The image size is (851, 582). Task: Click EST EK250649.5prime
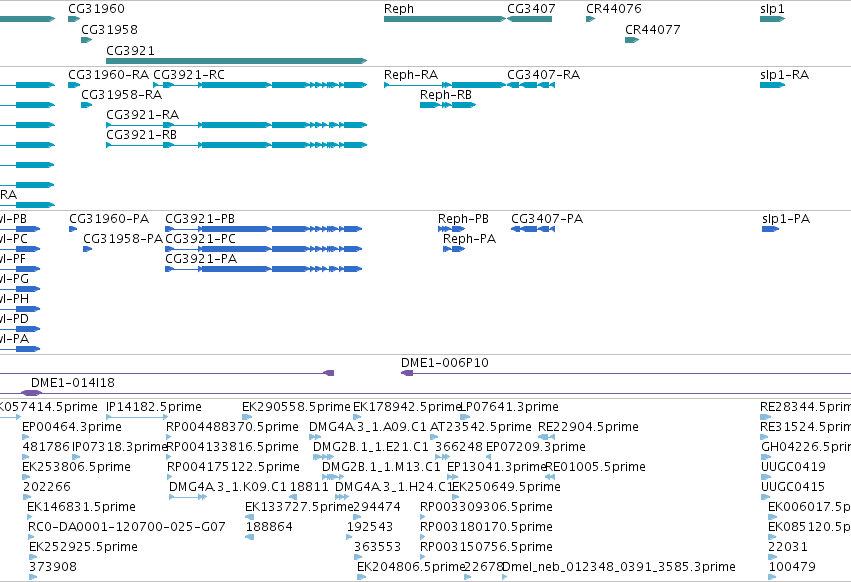click(455, 497)
